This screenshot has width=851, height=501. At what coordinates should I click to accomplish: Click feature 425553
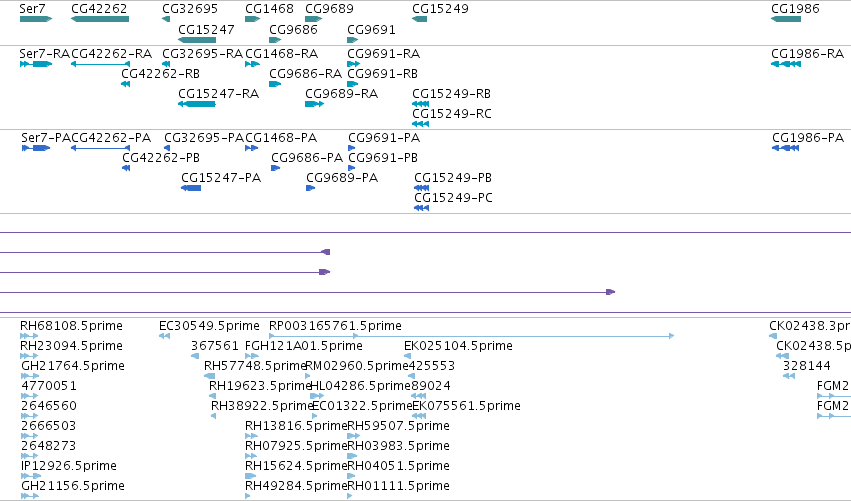click(411, 376)
